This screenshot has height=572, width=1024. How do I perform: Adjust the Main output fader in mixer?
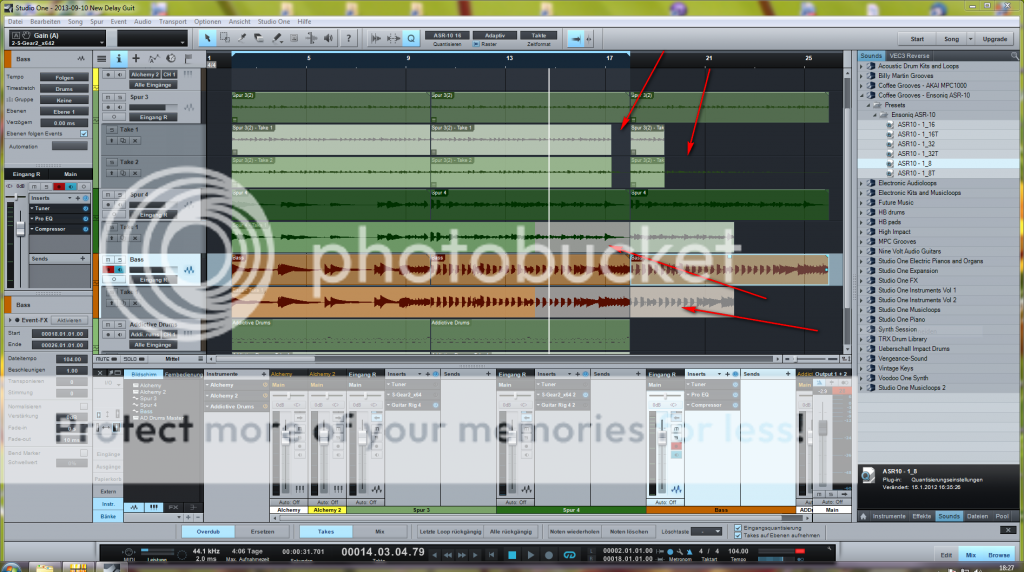tap(823, 428)
